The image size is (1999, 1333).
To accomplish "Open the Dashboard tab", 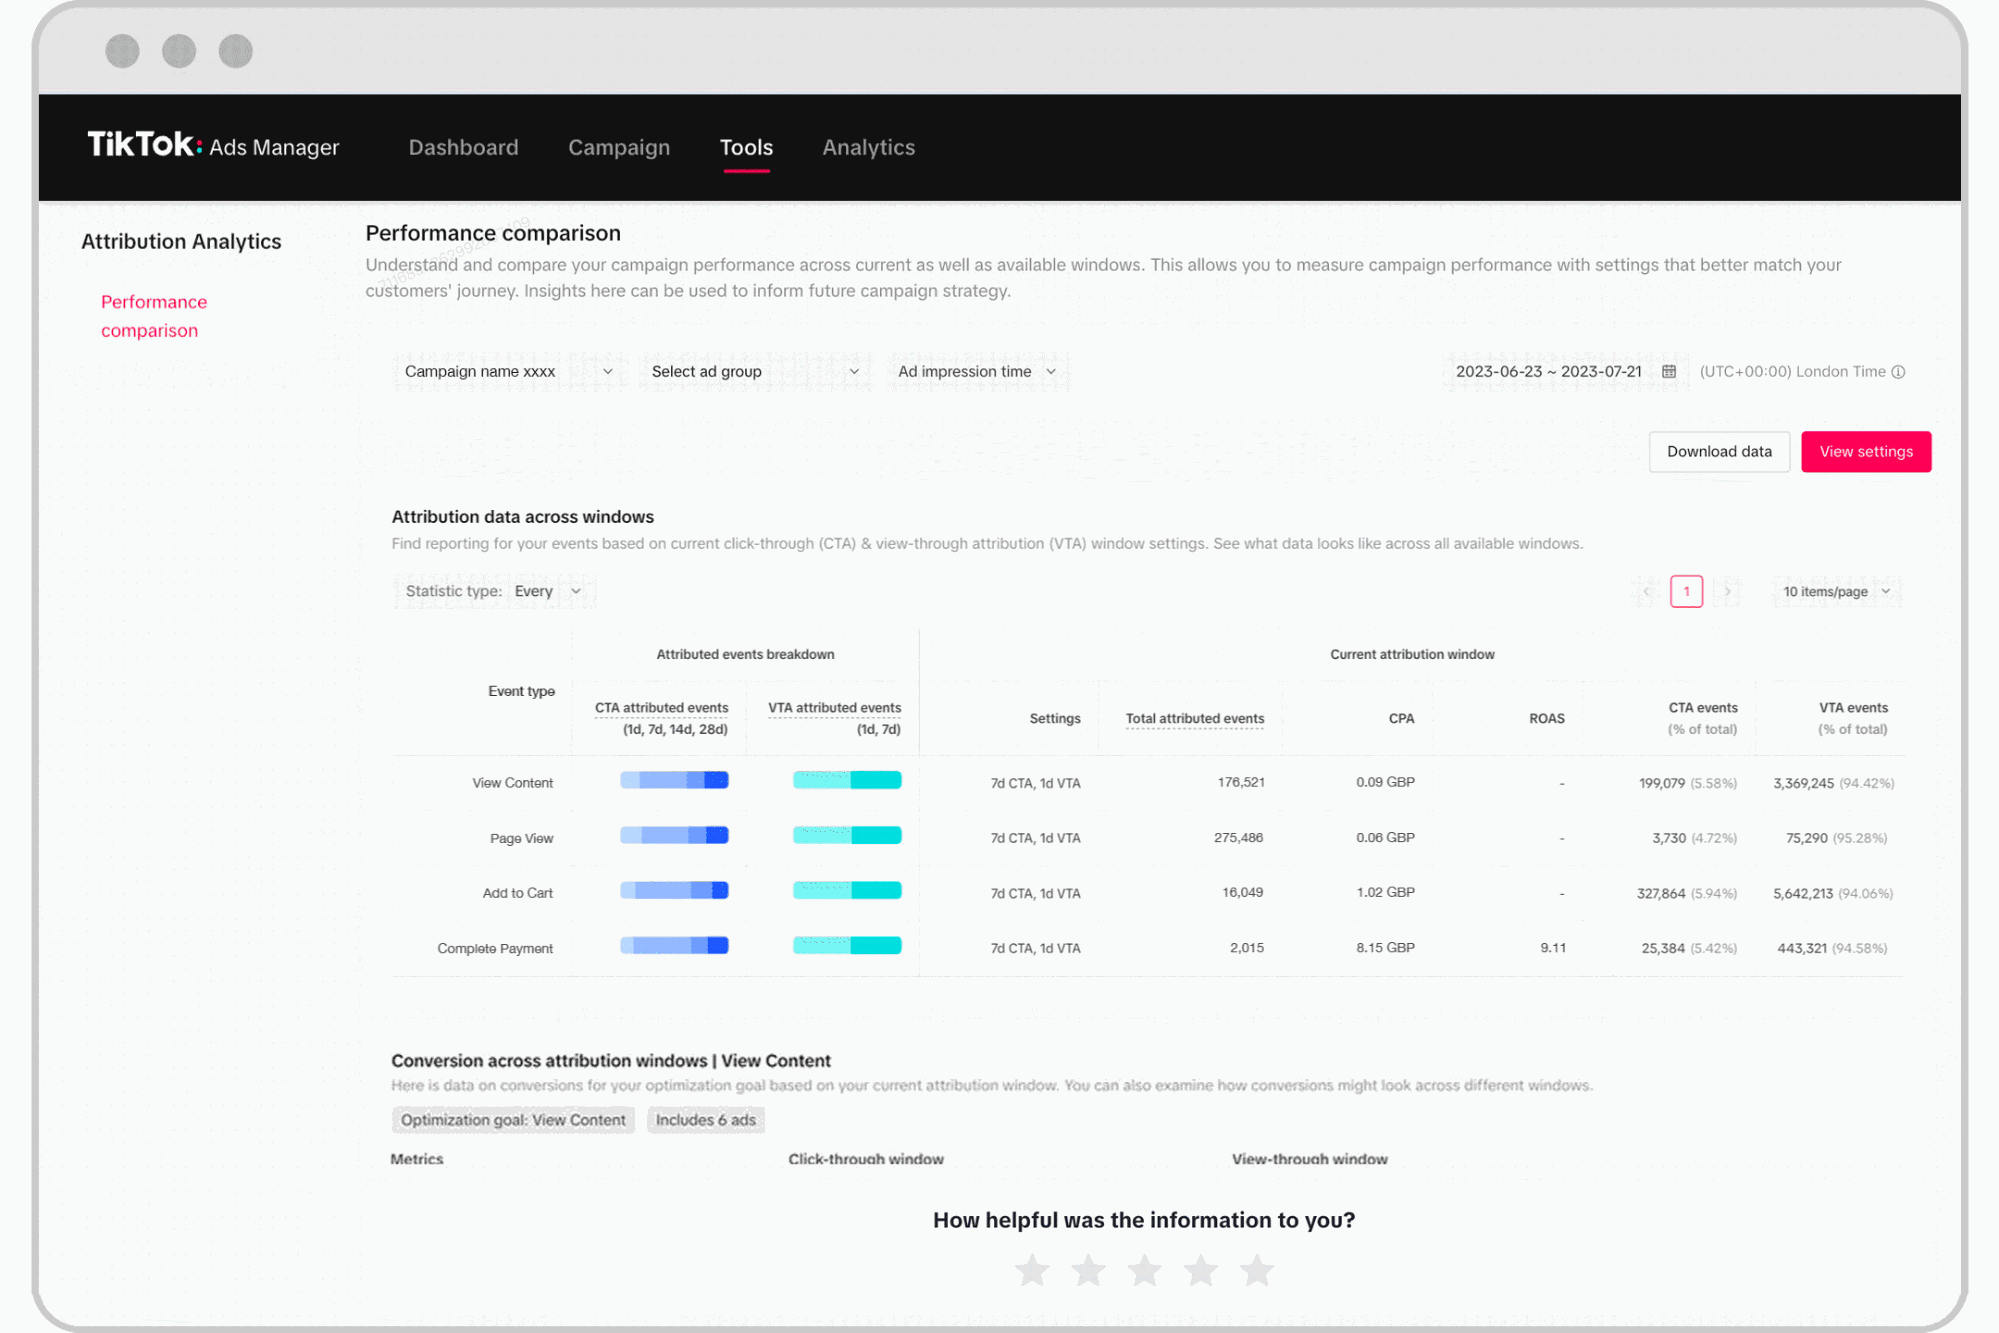I will [463, 147].
